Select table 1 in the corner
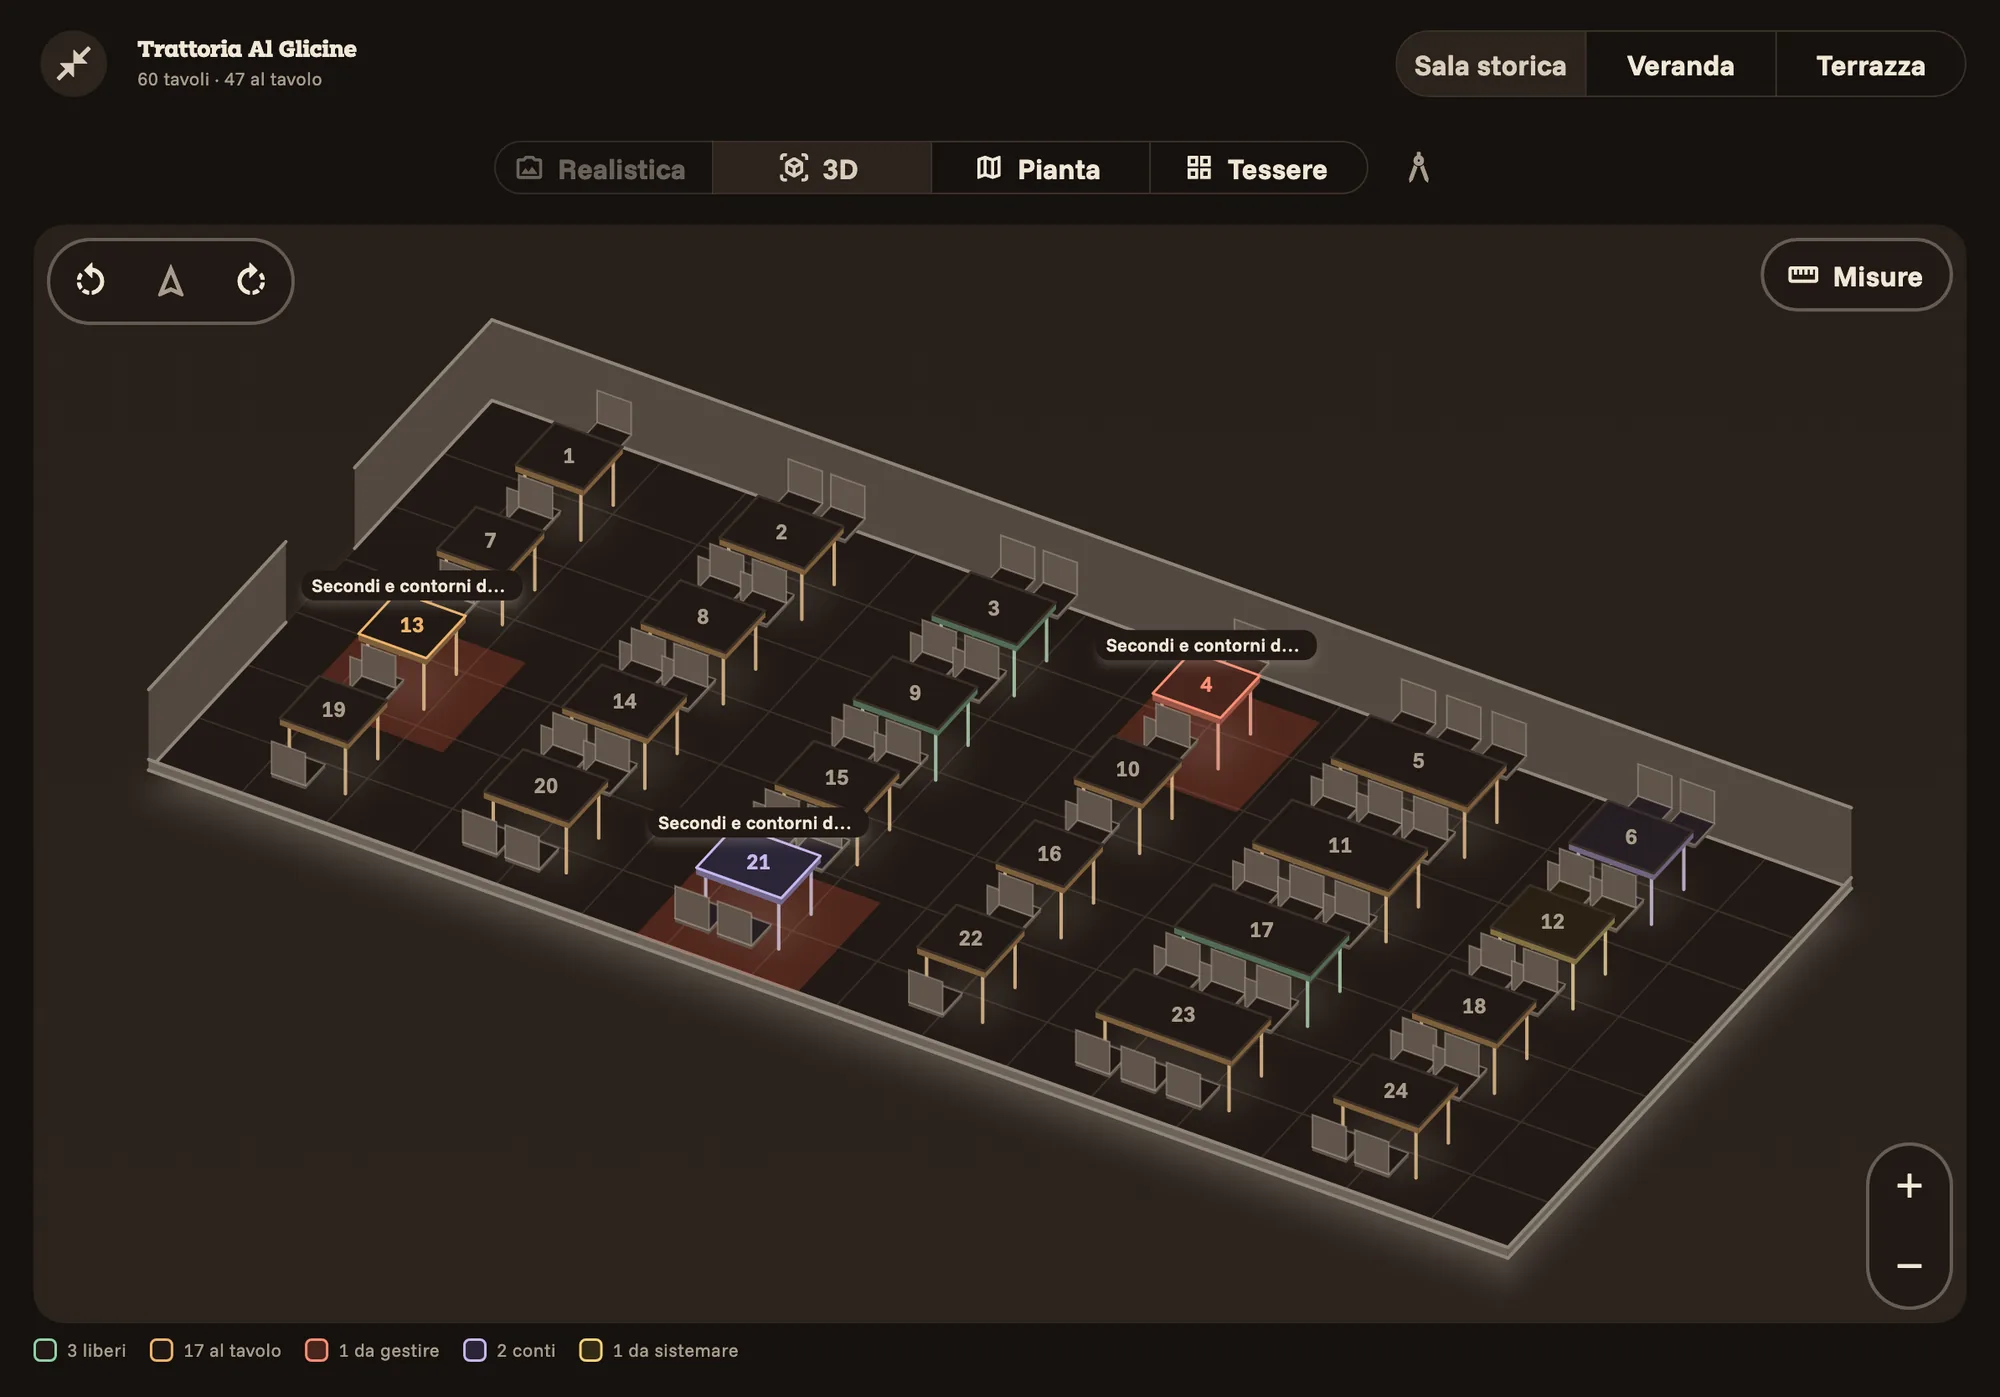2000x1397 pixels. pyautogui.click(x=568, y=458)
